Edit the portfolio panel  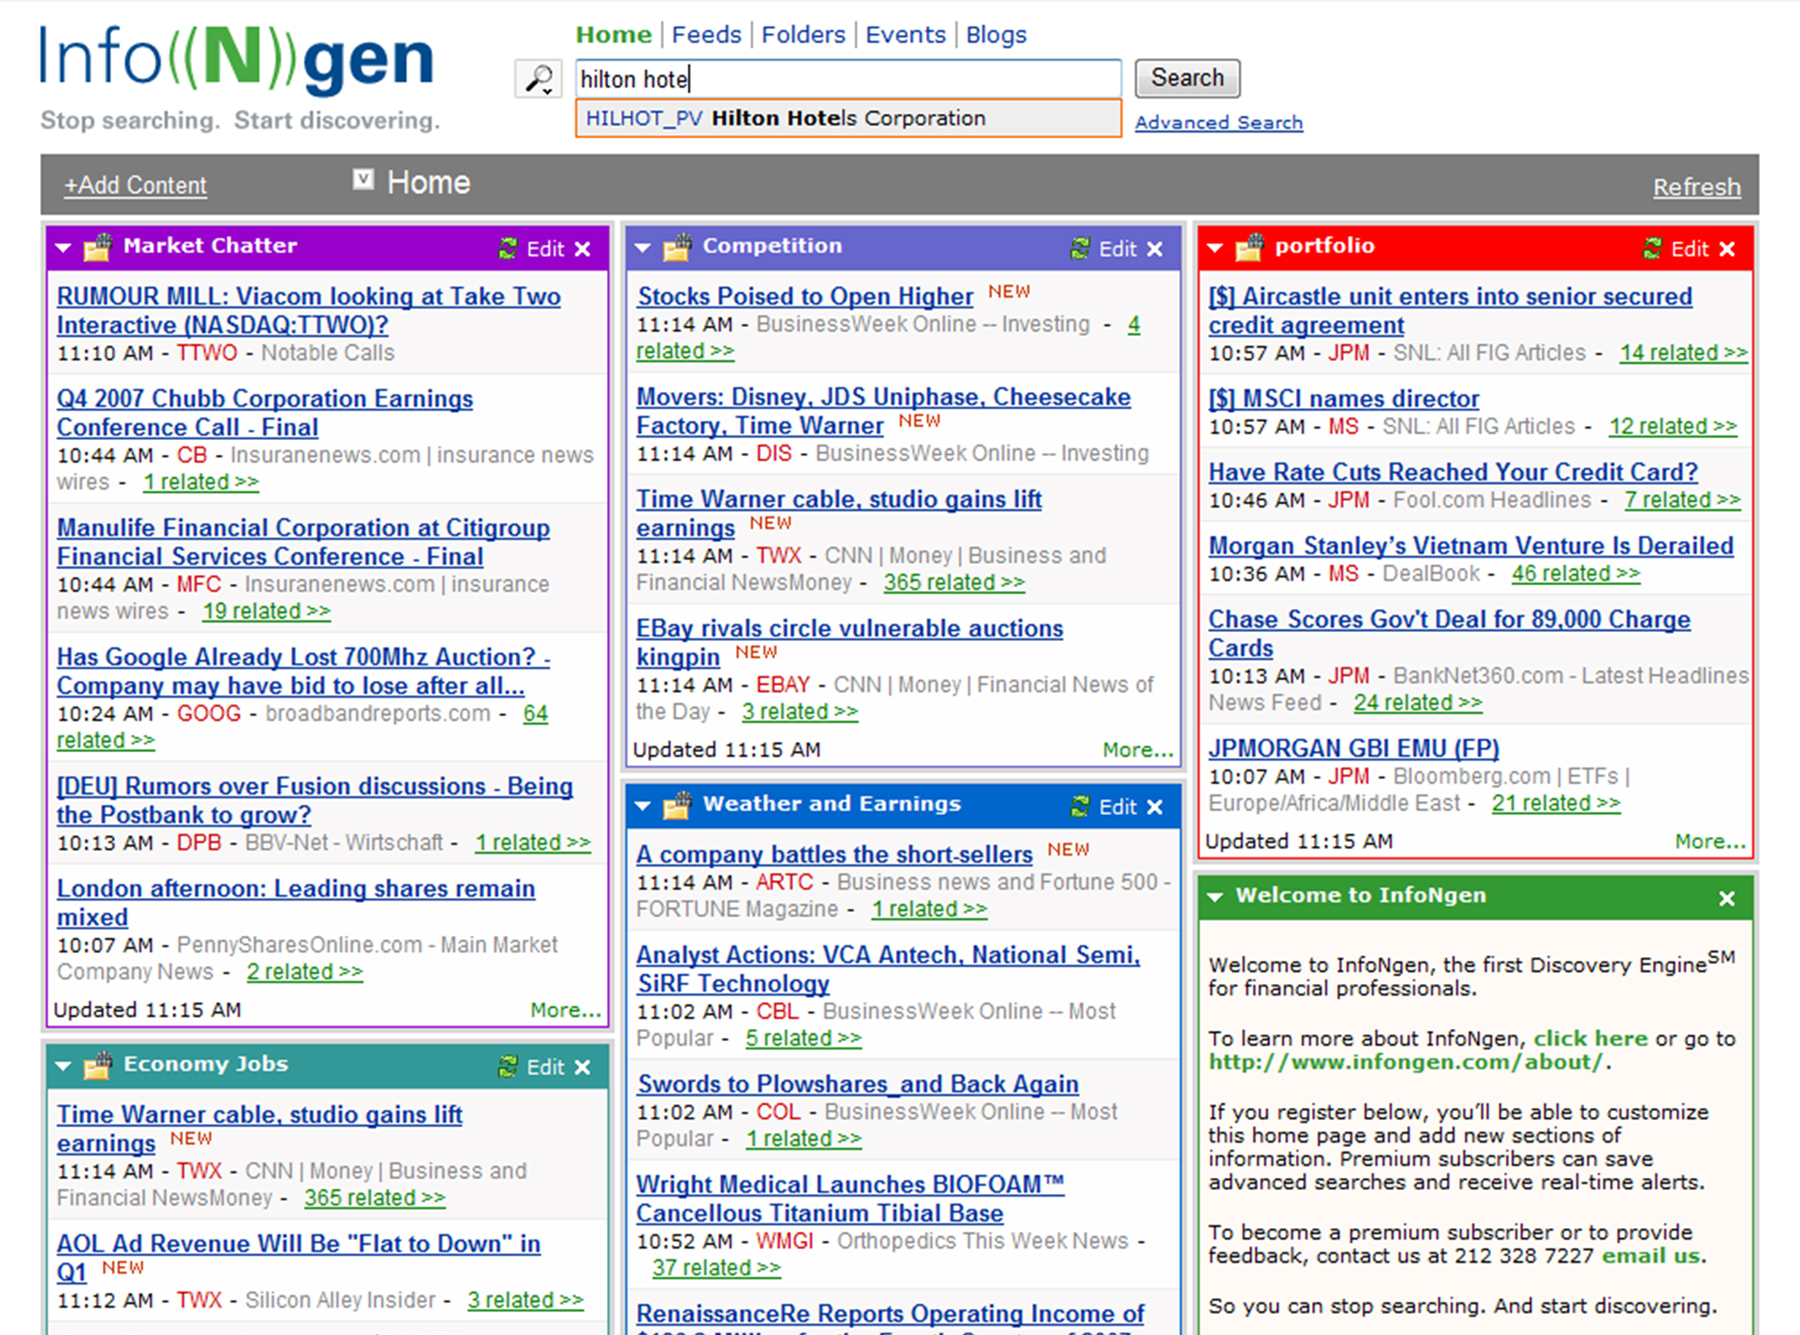coord(1689,249)
